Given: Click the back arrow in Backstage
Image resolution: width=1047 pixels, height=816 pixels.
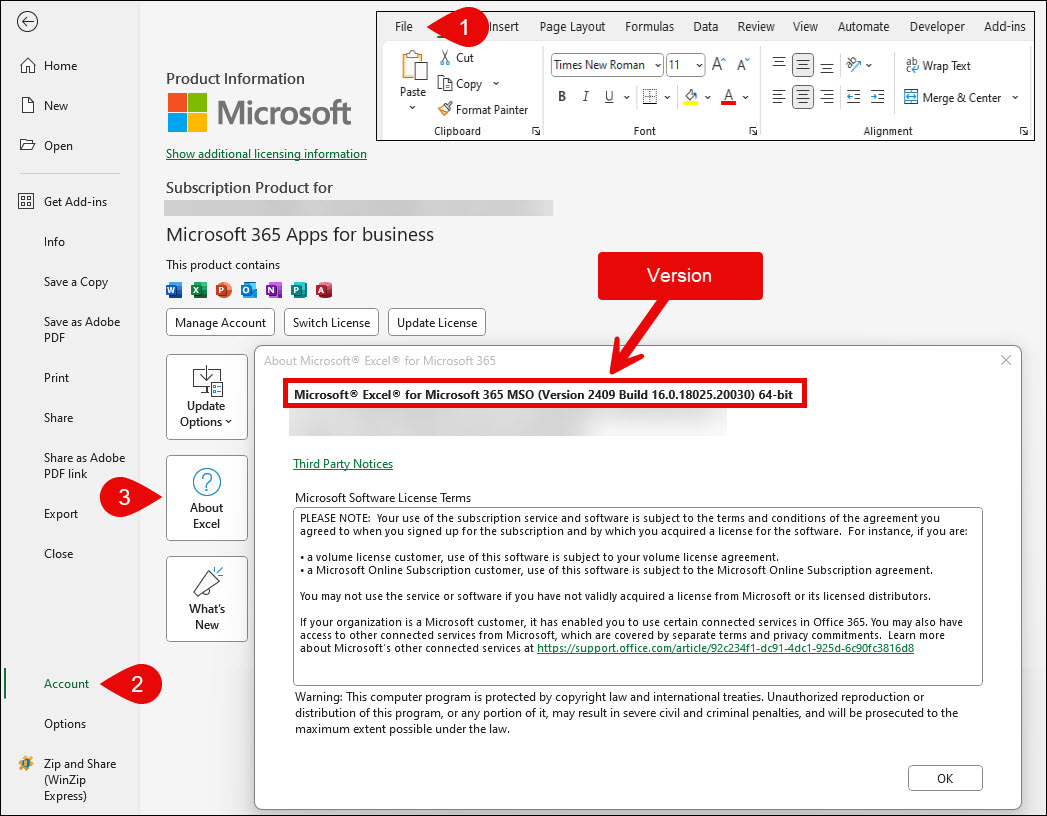Looking at the screenshot, I should pos(28,22).
